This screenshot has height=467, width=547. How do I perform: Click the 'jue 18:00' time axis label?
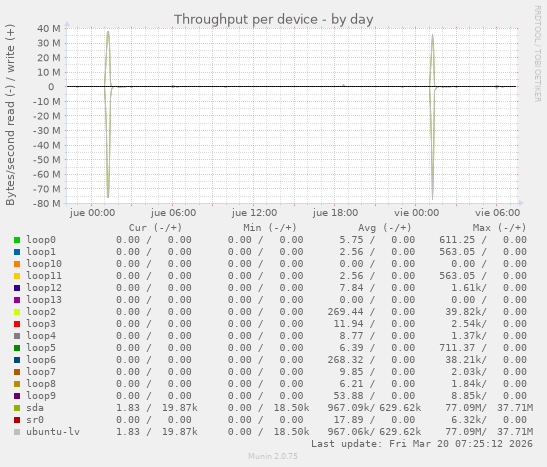[x=335, y=213]
